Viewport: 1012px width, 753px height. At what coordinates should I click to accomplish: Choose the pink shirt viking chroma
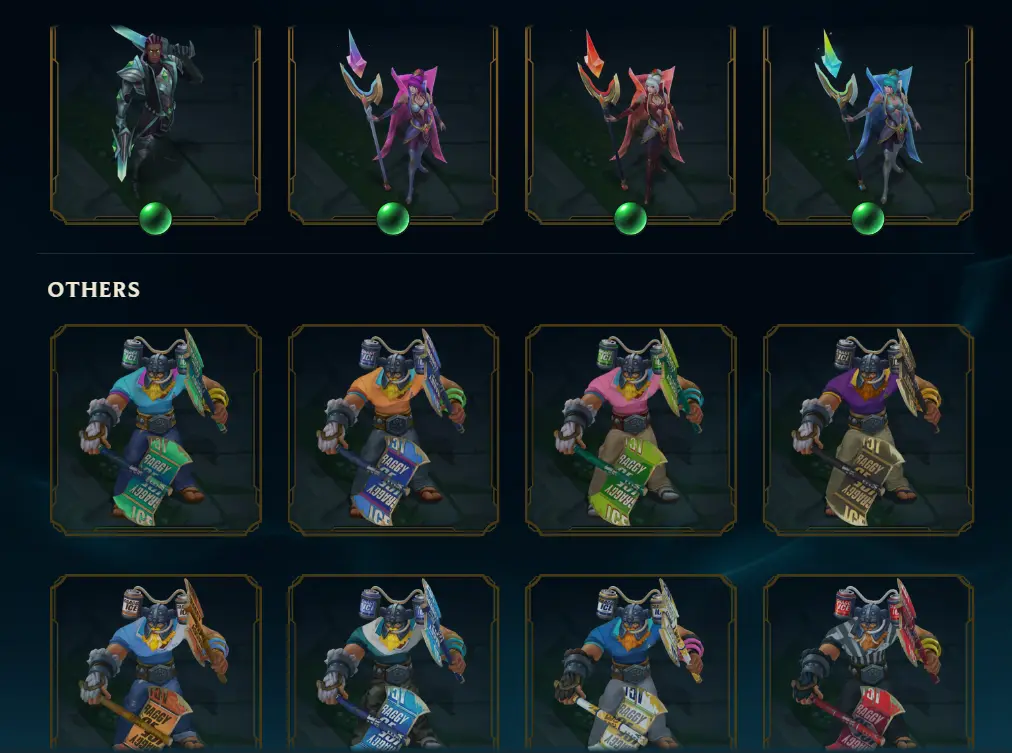point(631,430)
